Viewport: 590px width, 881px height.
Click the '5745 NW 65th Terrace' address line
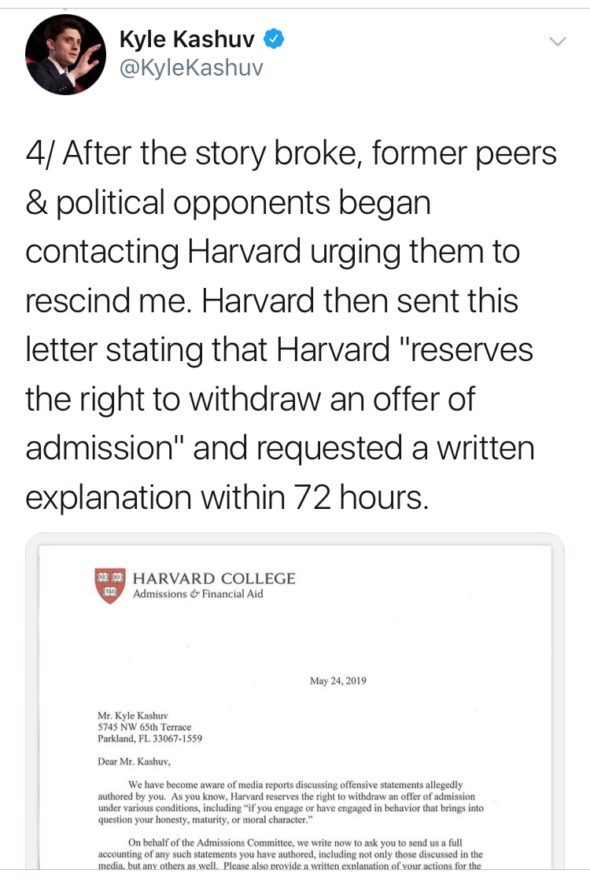click(x=144, y=727)
